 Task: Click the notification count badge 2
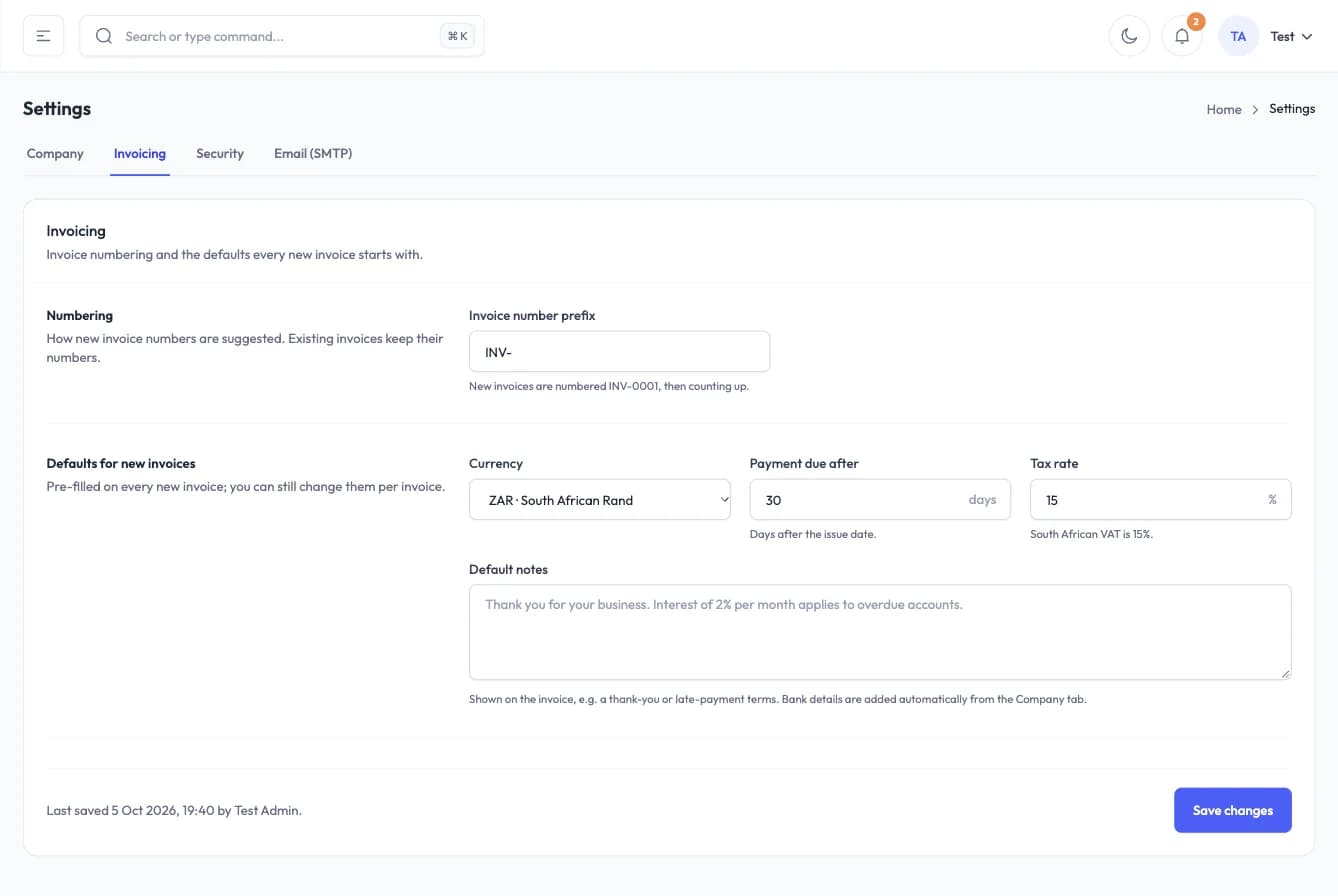pyautogui.click(x=1196, y=21)
